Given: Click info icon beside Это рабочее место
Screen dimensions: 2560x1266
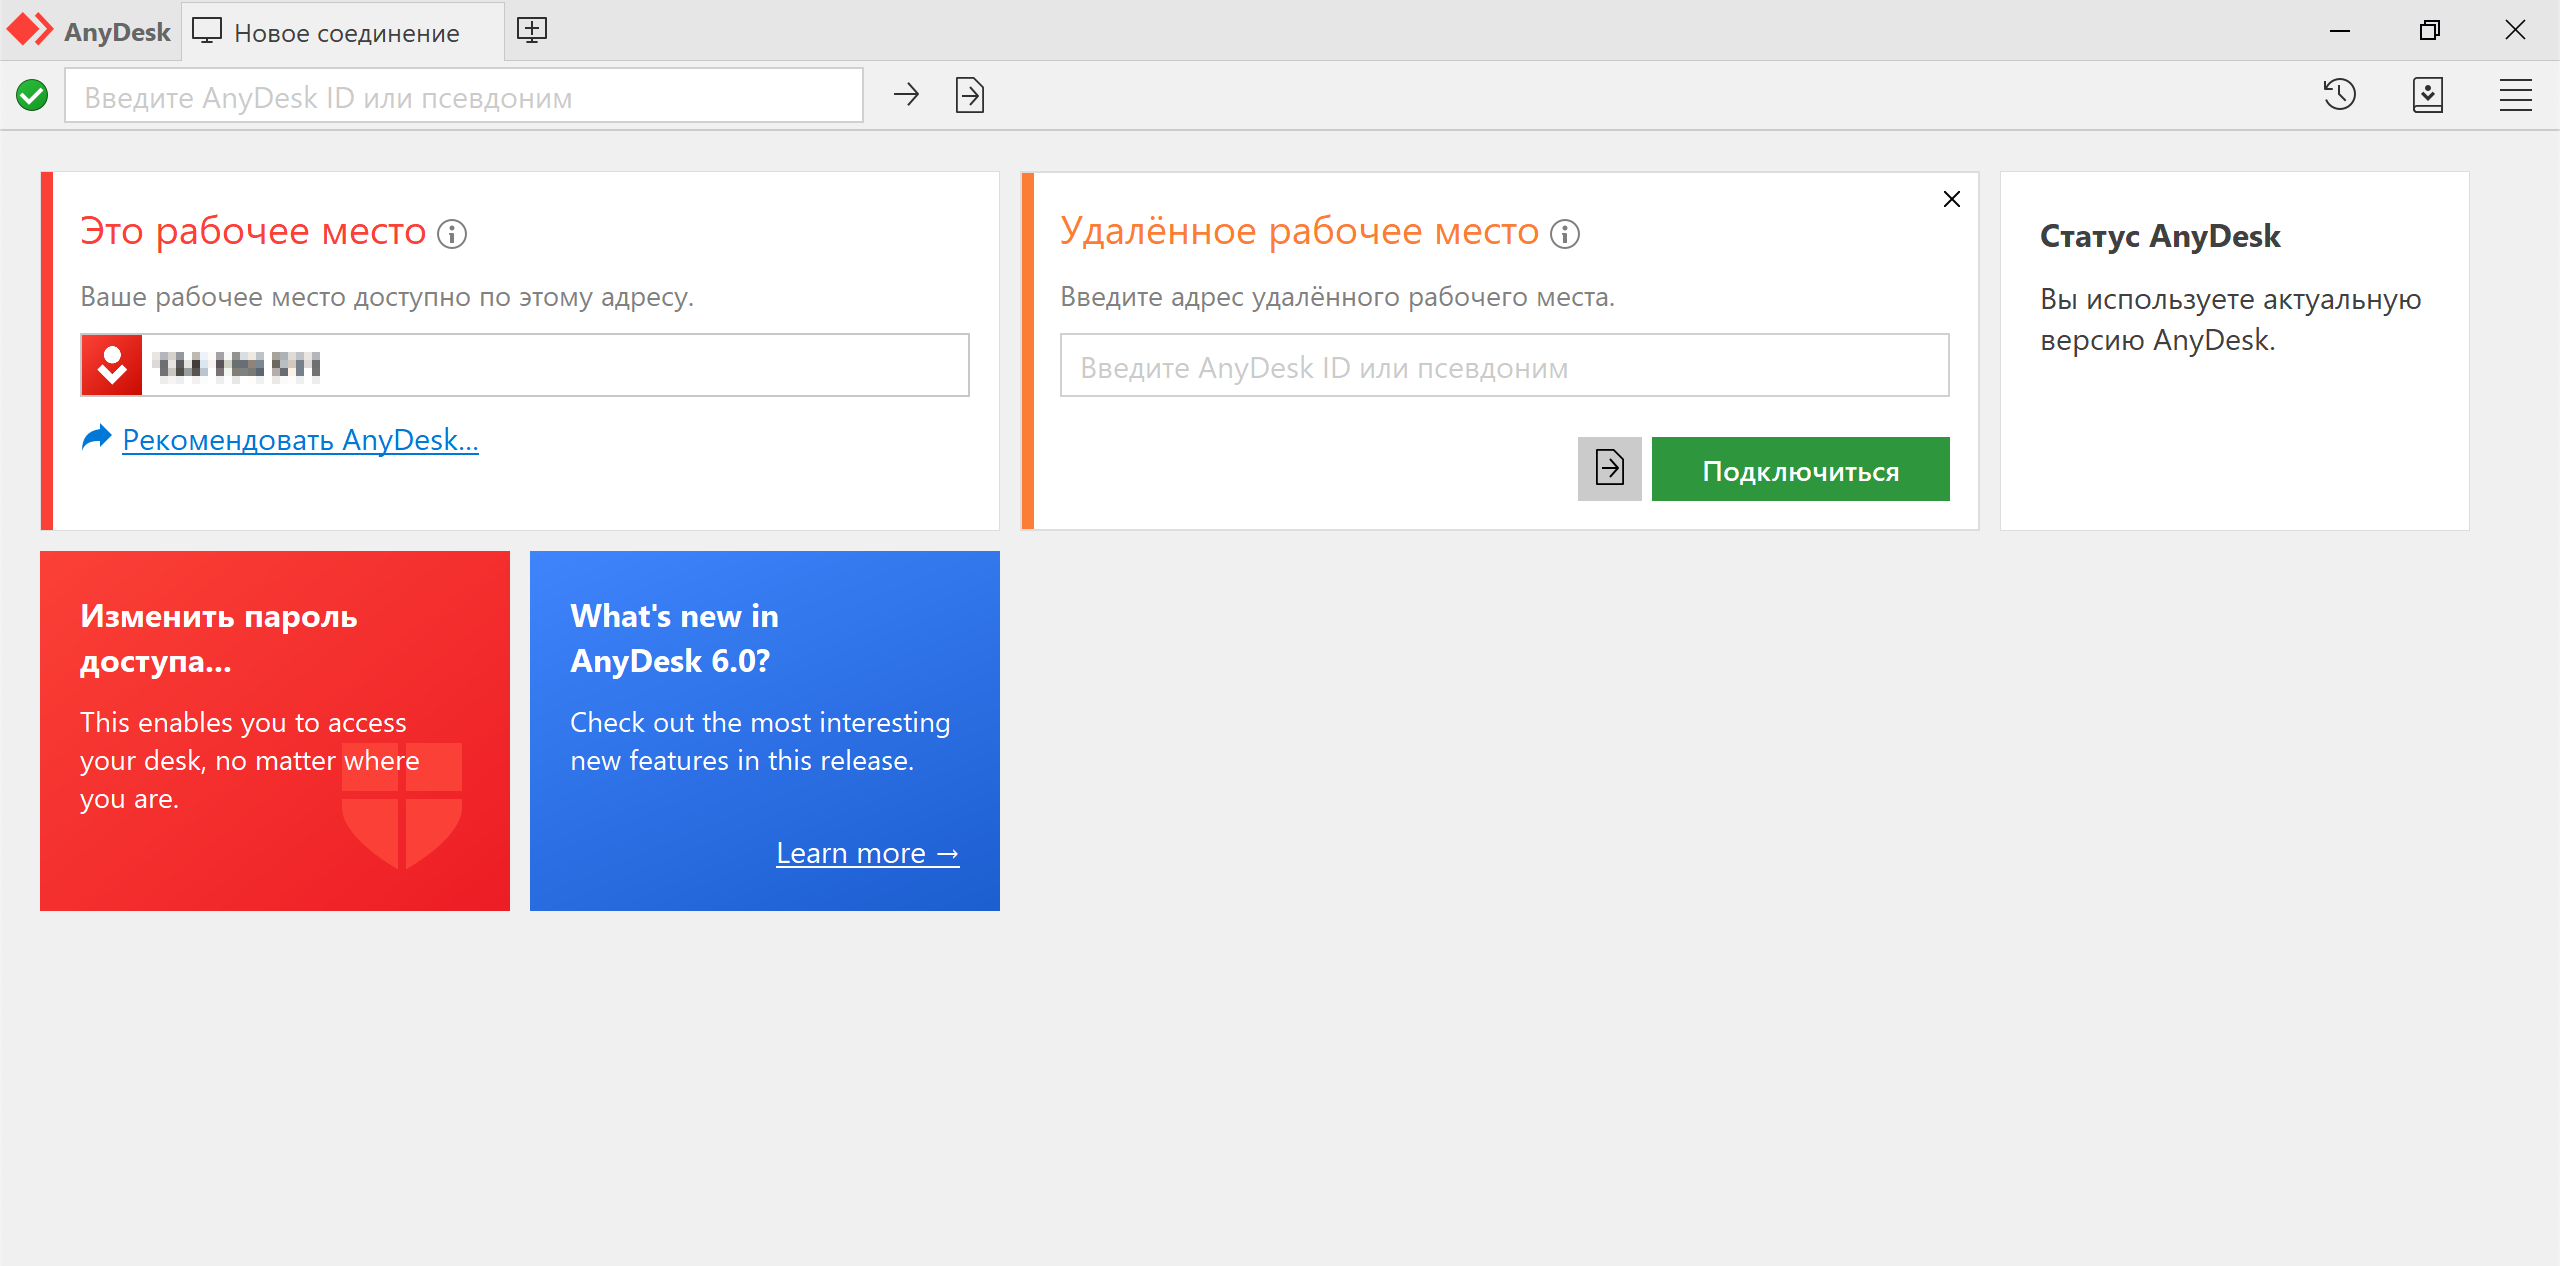Looking at the screenshot, I should coord(452,234).
